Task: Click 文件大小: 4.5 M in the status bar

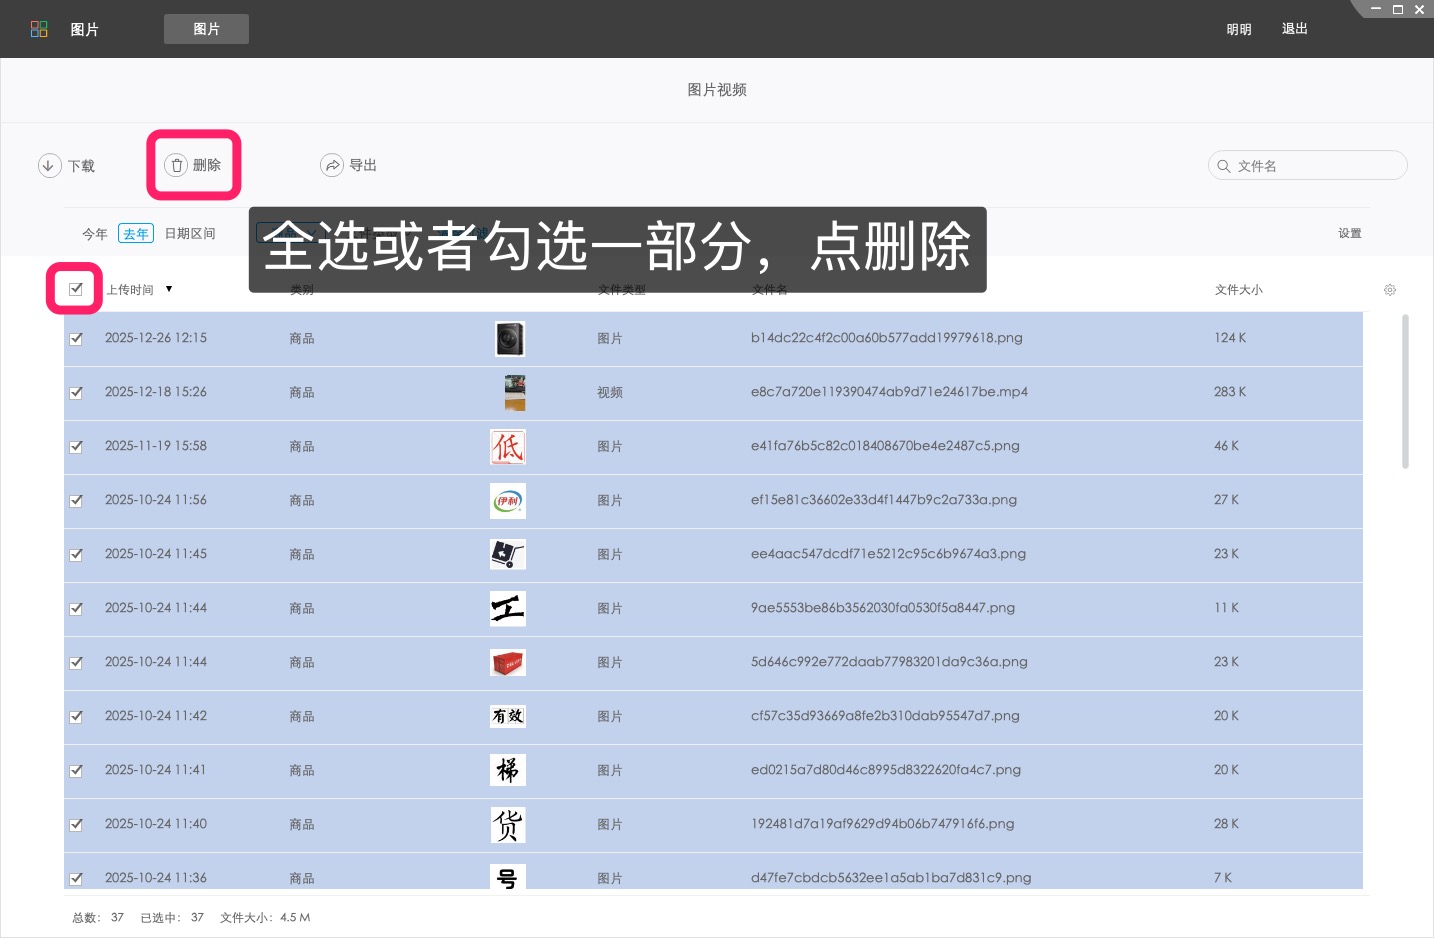Action: (265, 918)
